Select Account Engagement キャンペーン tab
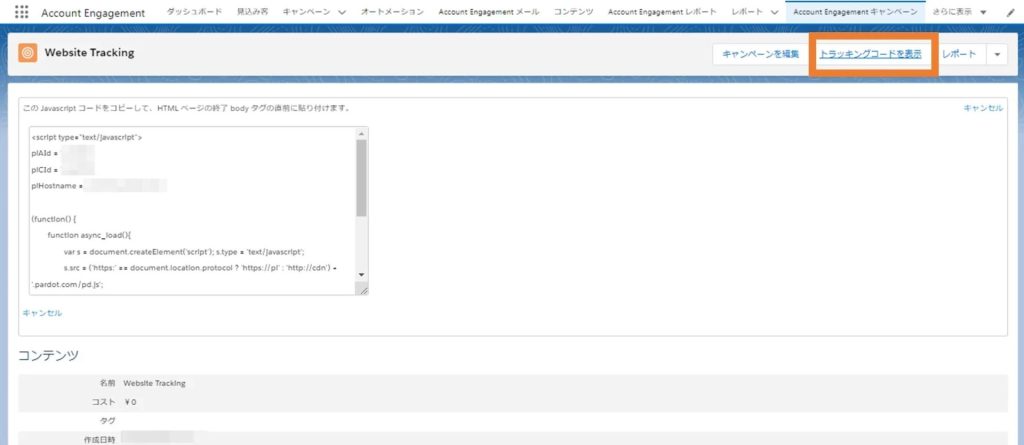This screenshot has width=1024, height=445. point(855,12)
